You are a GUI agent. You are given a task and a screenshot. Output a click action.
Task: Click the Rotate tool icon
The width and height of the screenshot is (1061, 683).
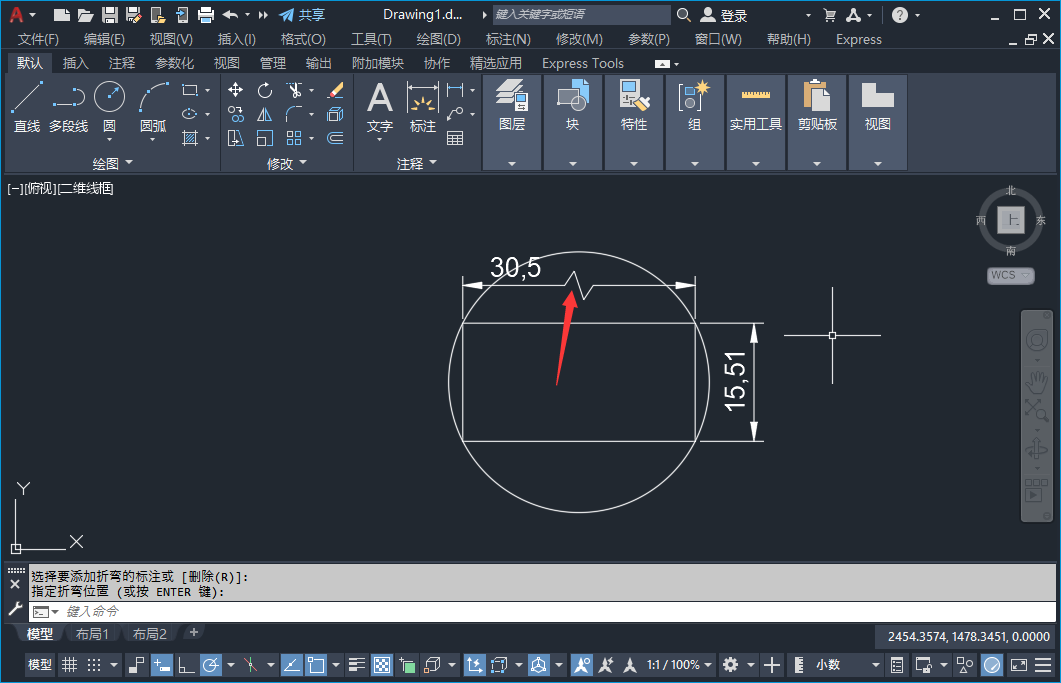coord(265,90)
